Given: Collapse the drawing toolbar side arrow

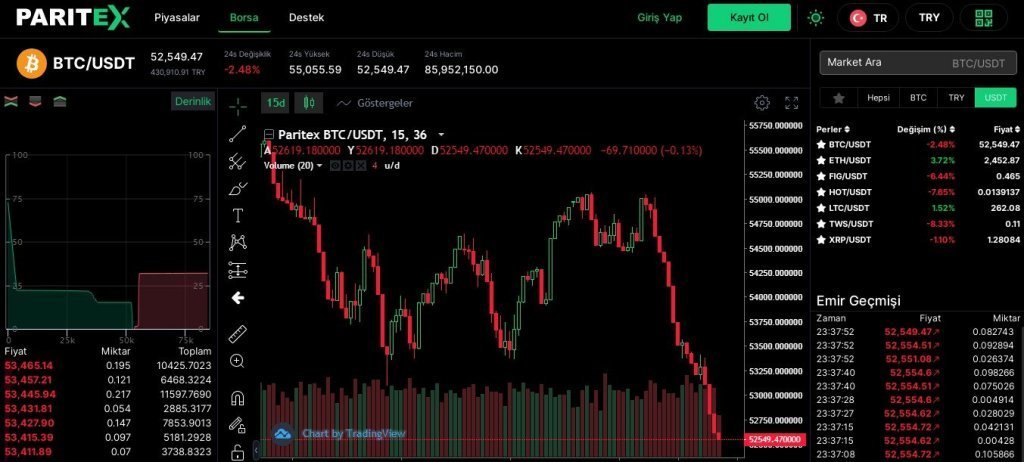Looking at the screenshot, I should [x=256, y=450].
